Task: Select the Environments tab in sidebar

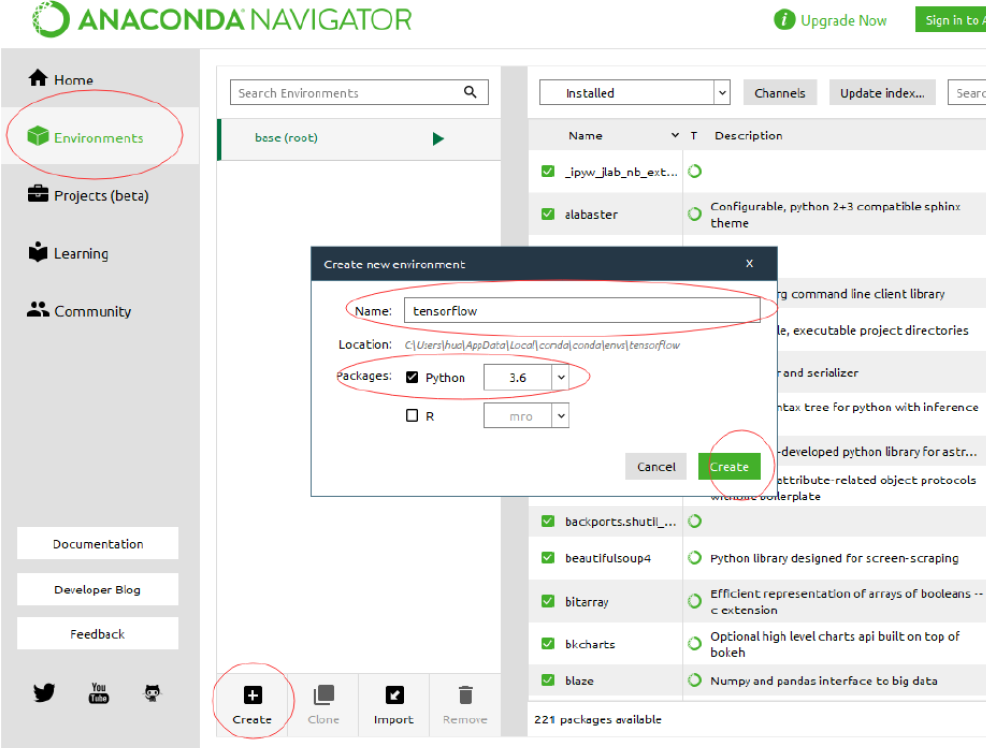Action: pos(100,136)
